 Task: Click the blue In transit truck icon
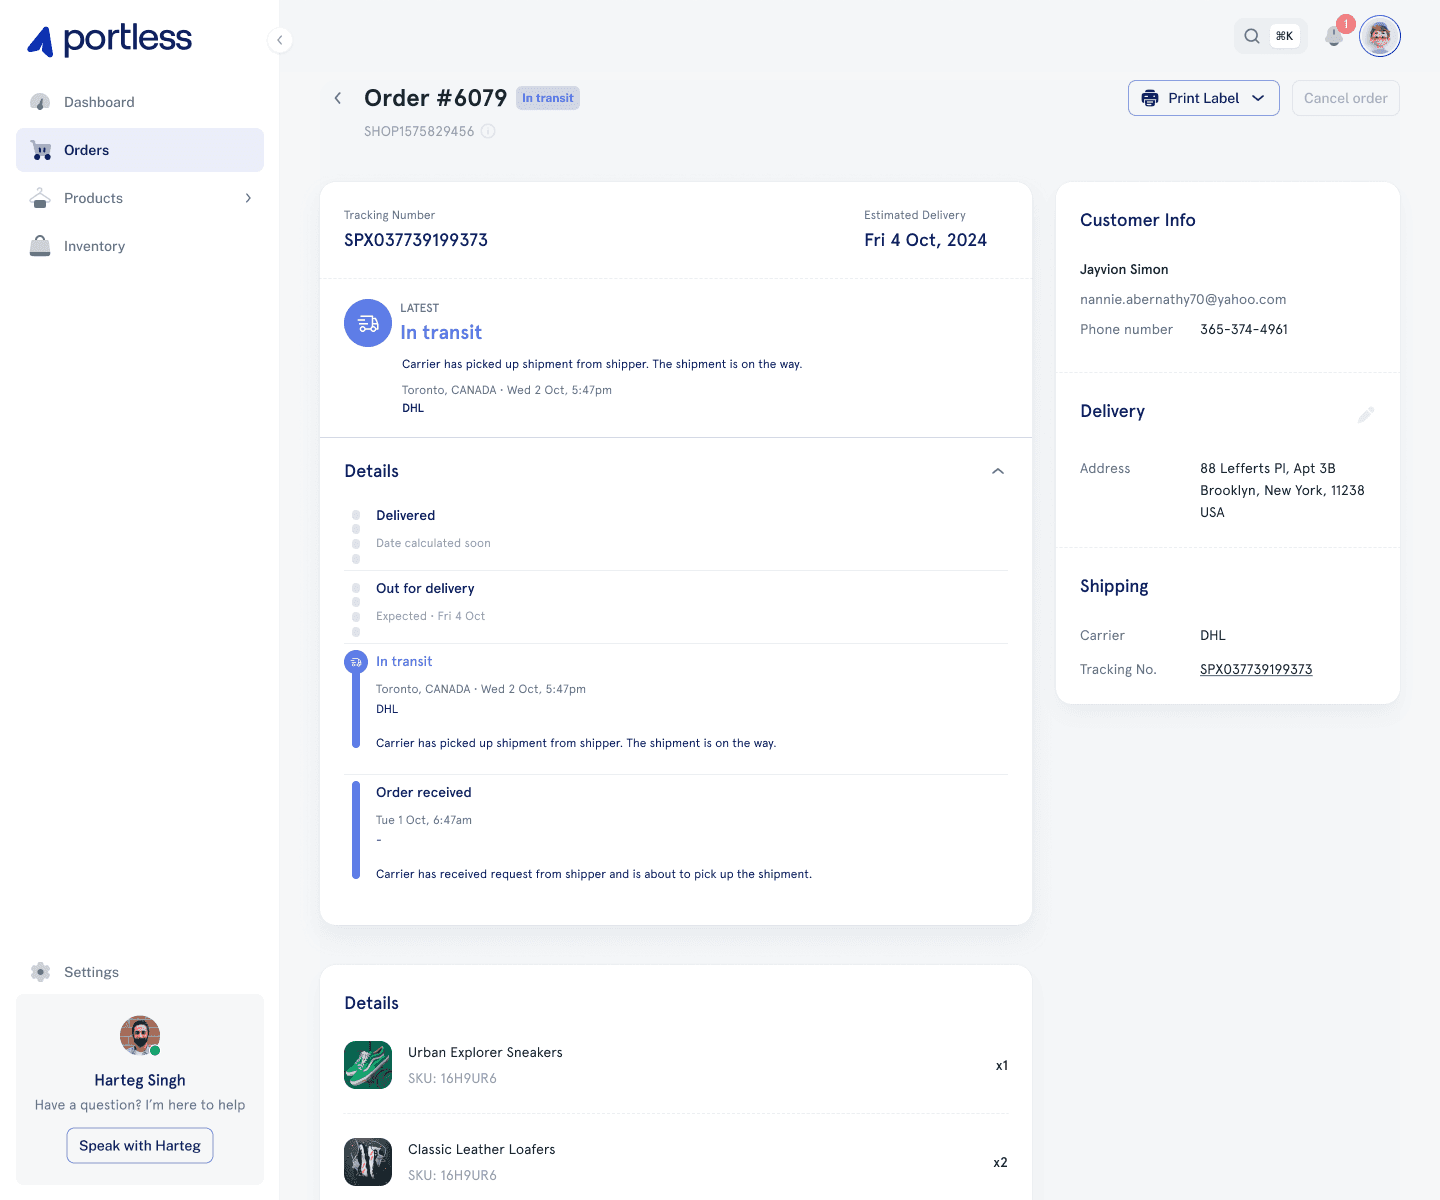tap(368, 323)
